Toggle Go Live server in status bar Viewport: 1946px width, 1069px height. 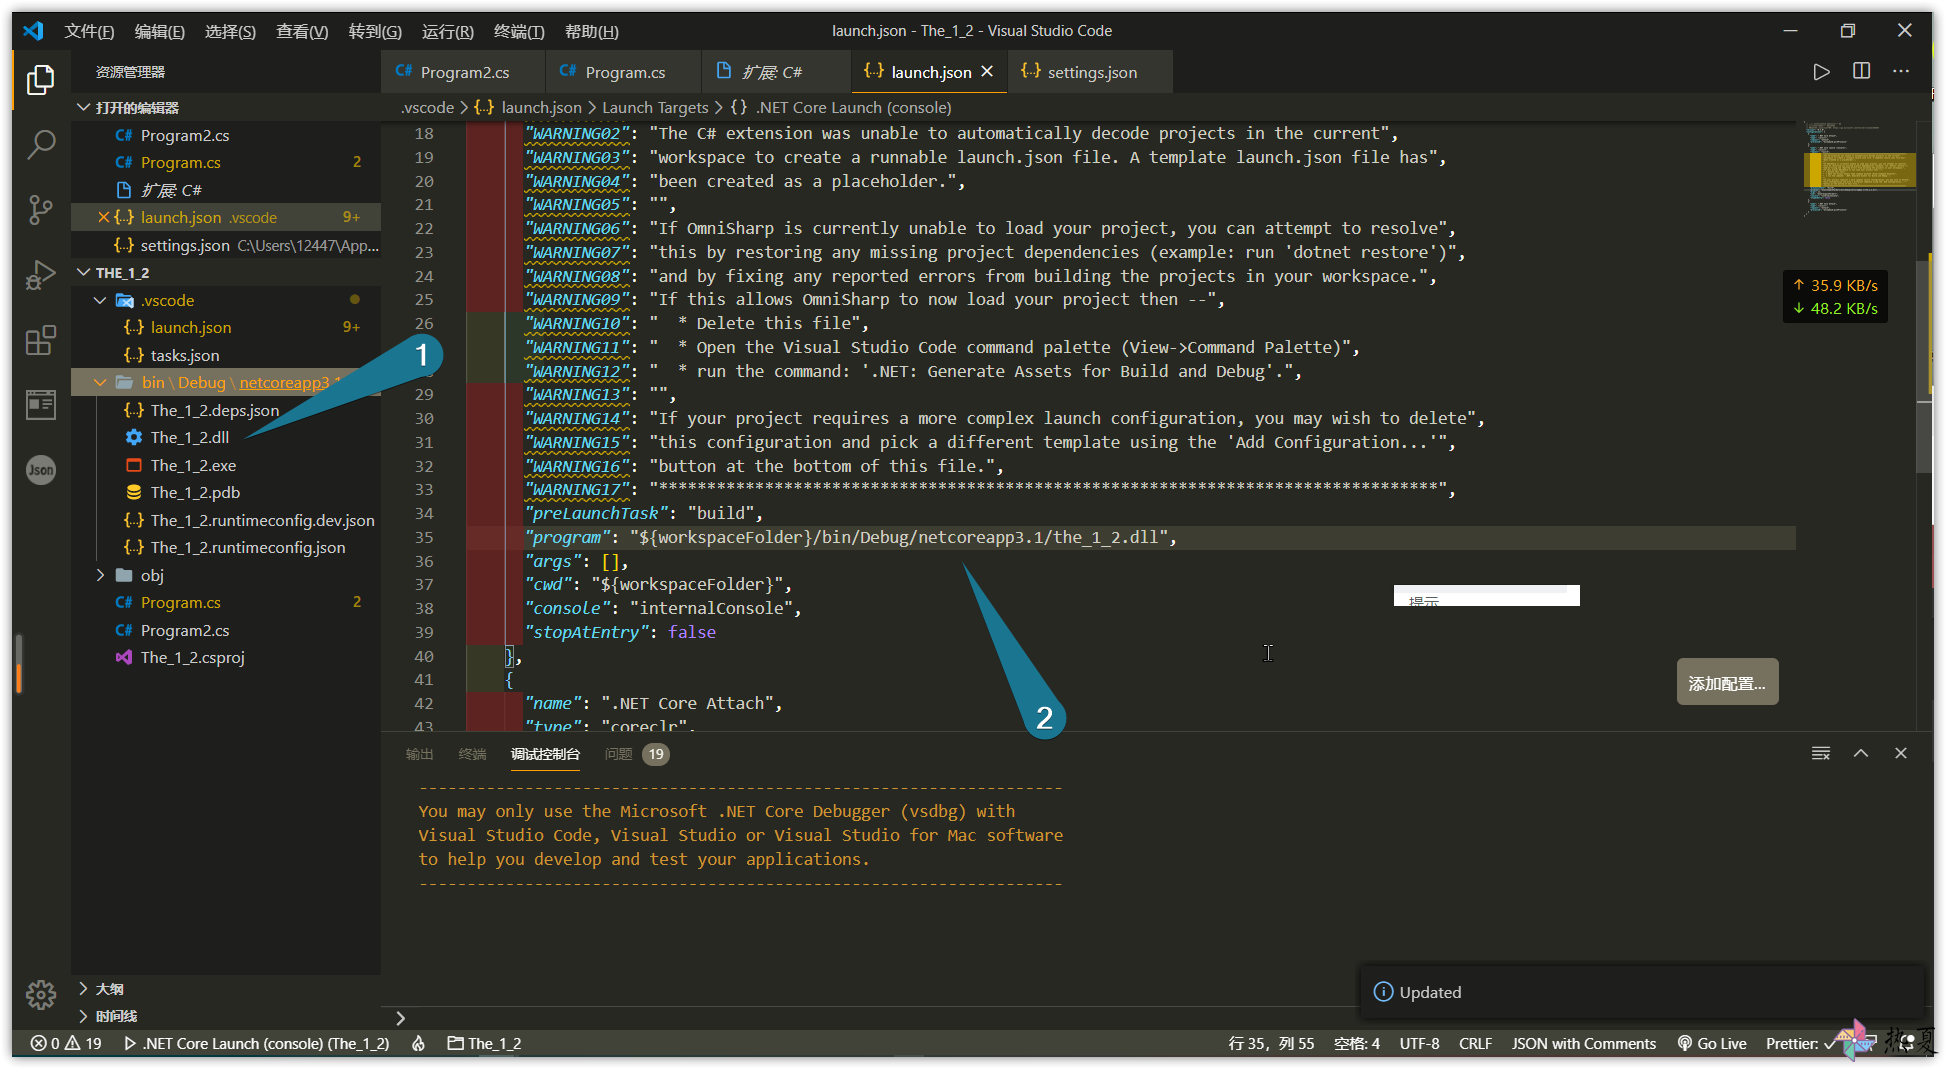(1712, 1043)
